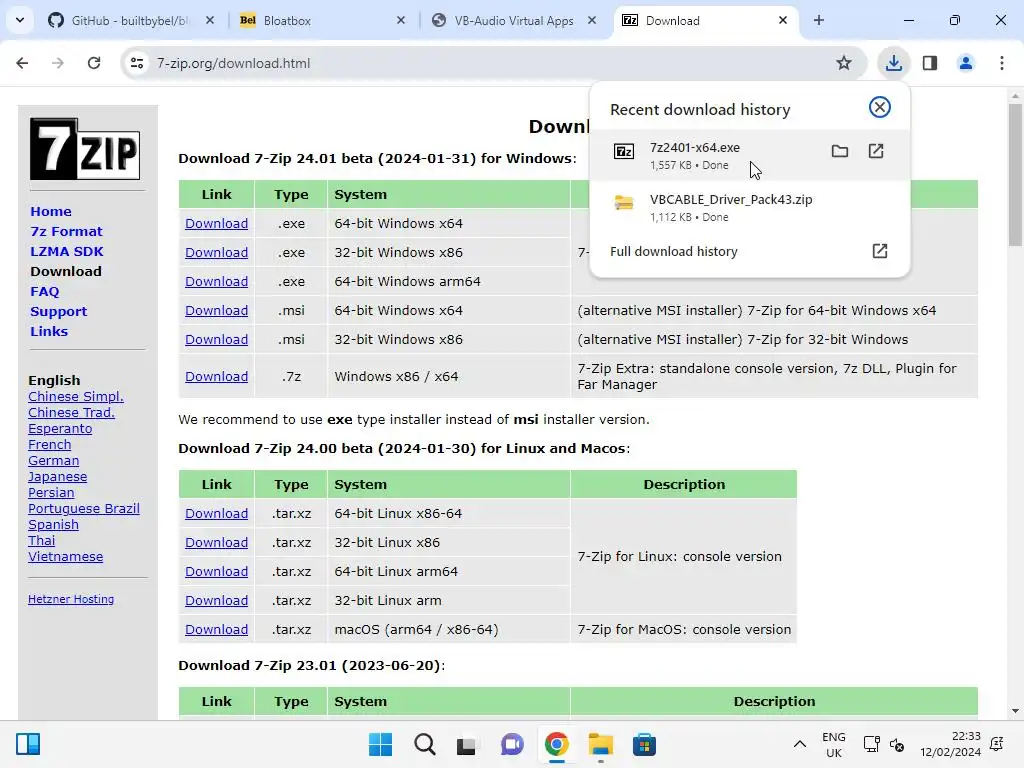Switch site language to Vietnamese
1024x768 pixels.
[x=65, y=556]
